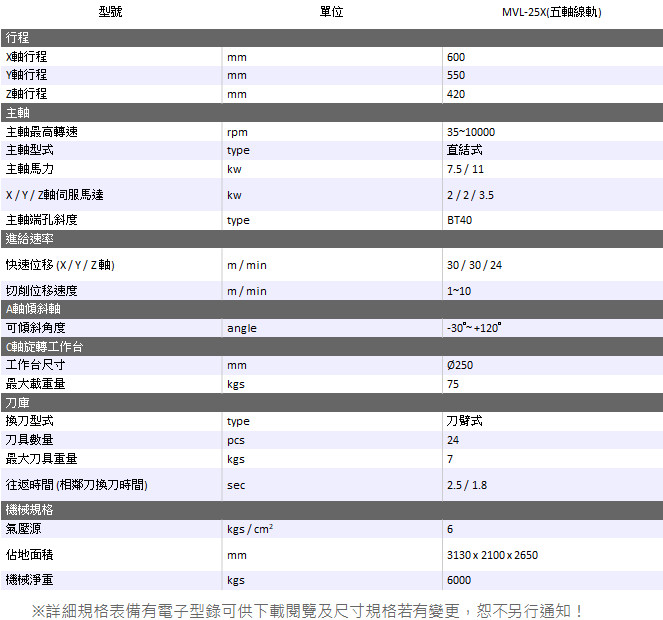The height and width of the screenshot is (620, 663).
Task: Click the tool change time 2.5 / 1.8
Action: click(467, 485)
